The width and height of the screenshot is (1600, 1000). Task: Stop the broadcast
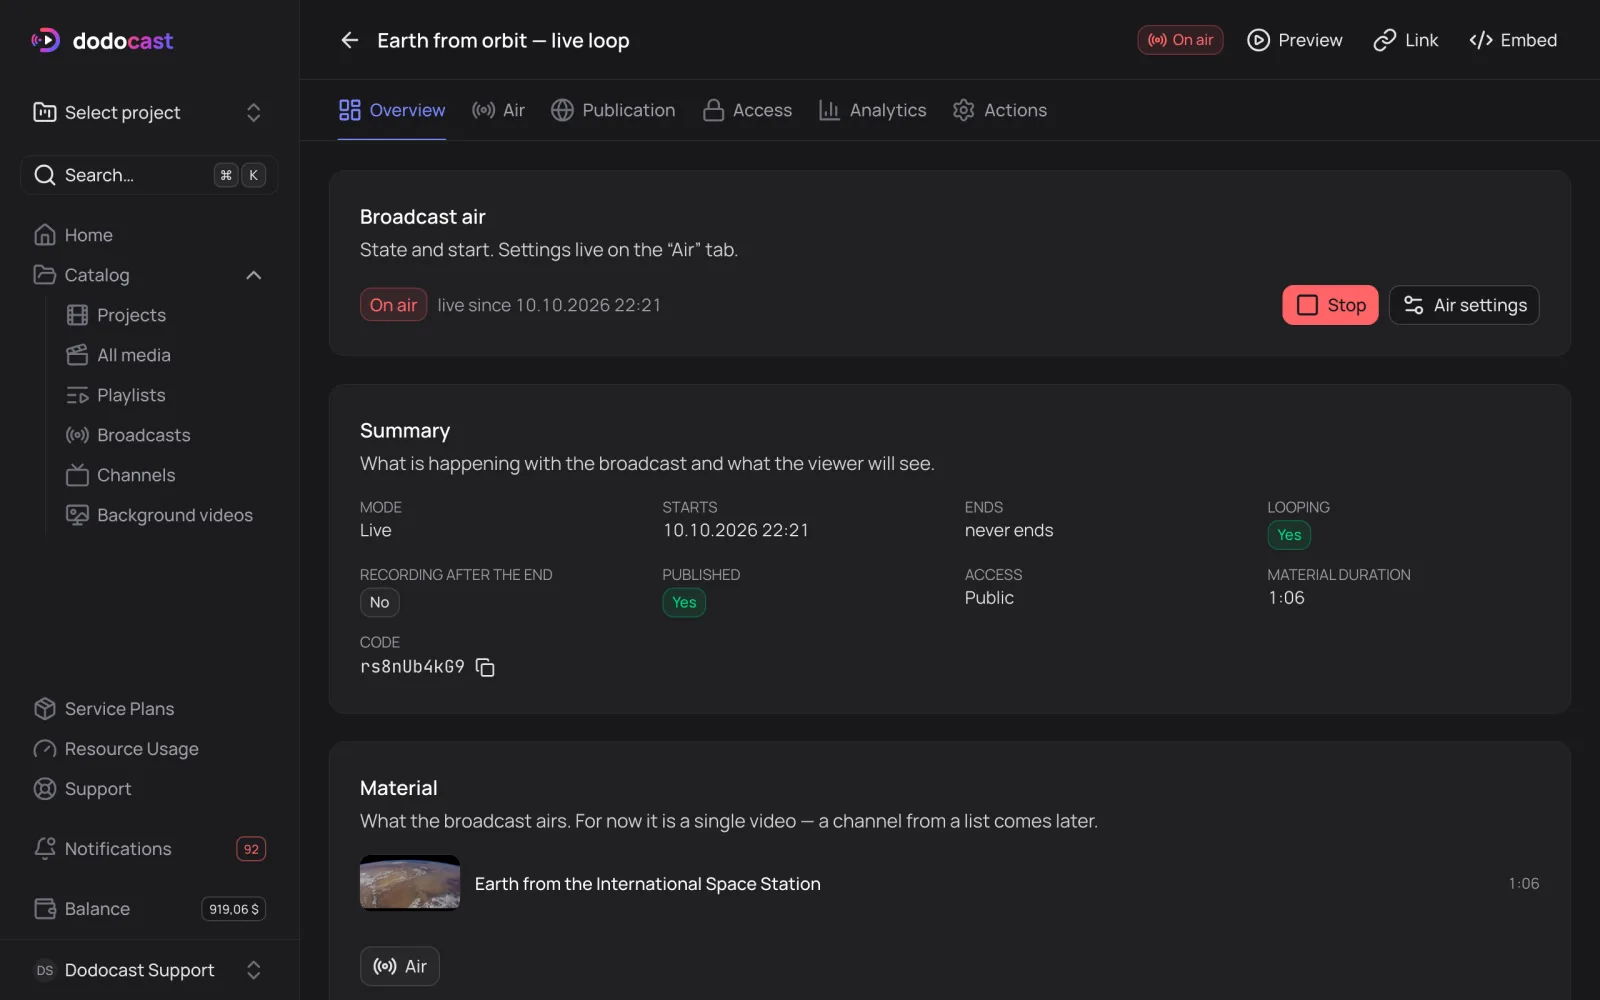(x=1330, y=305)
